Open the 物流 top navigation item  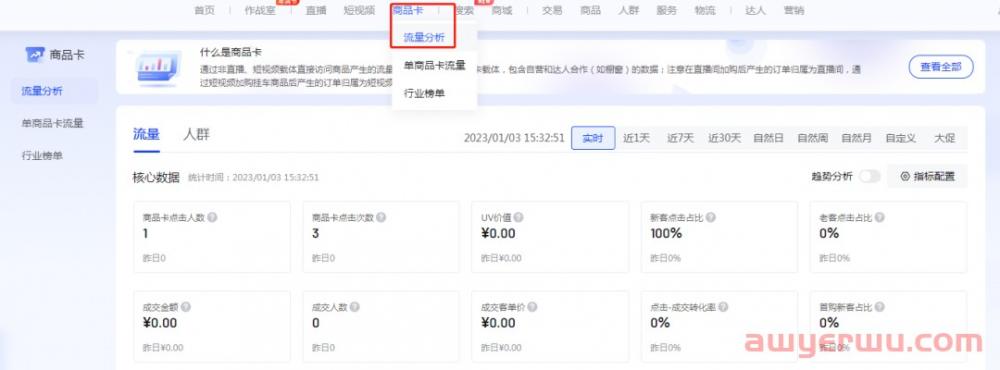pyautogui.click(x=705, y=10)
